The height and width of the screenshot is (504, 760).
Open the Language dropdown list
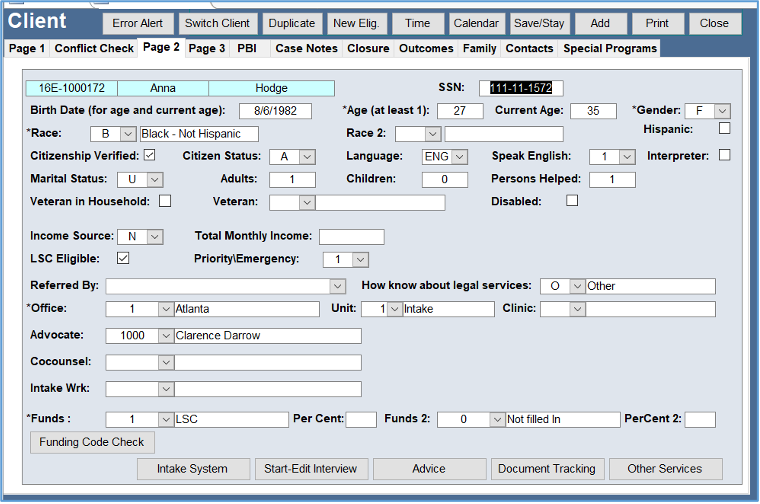tap(460, 156)
